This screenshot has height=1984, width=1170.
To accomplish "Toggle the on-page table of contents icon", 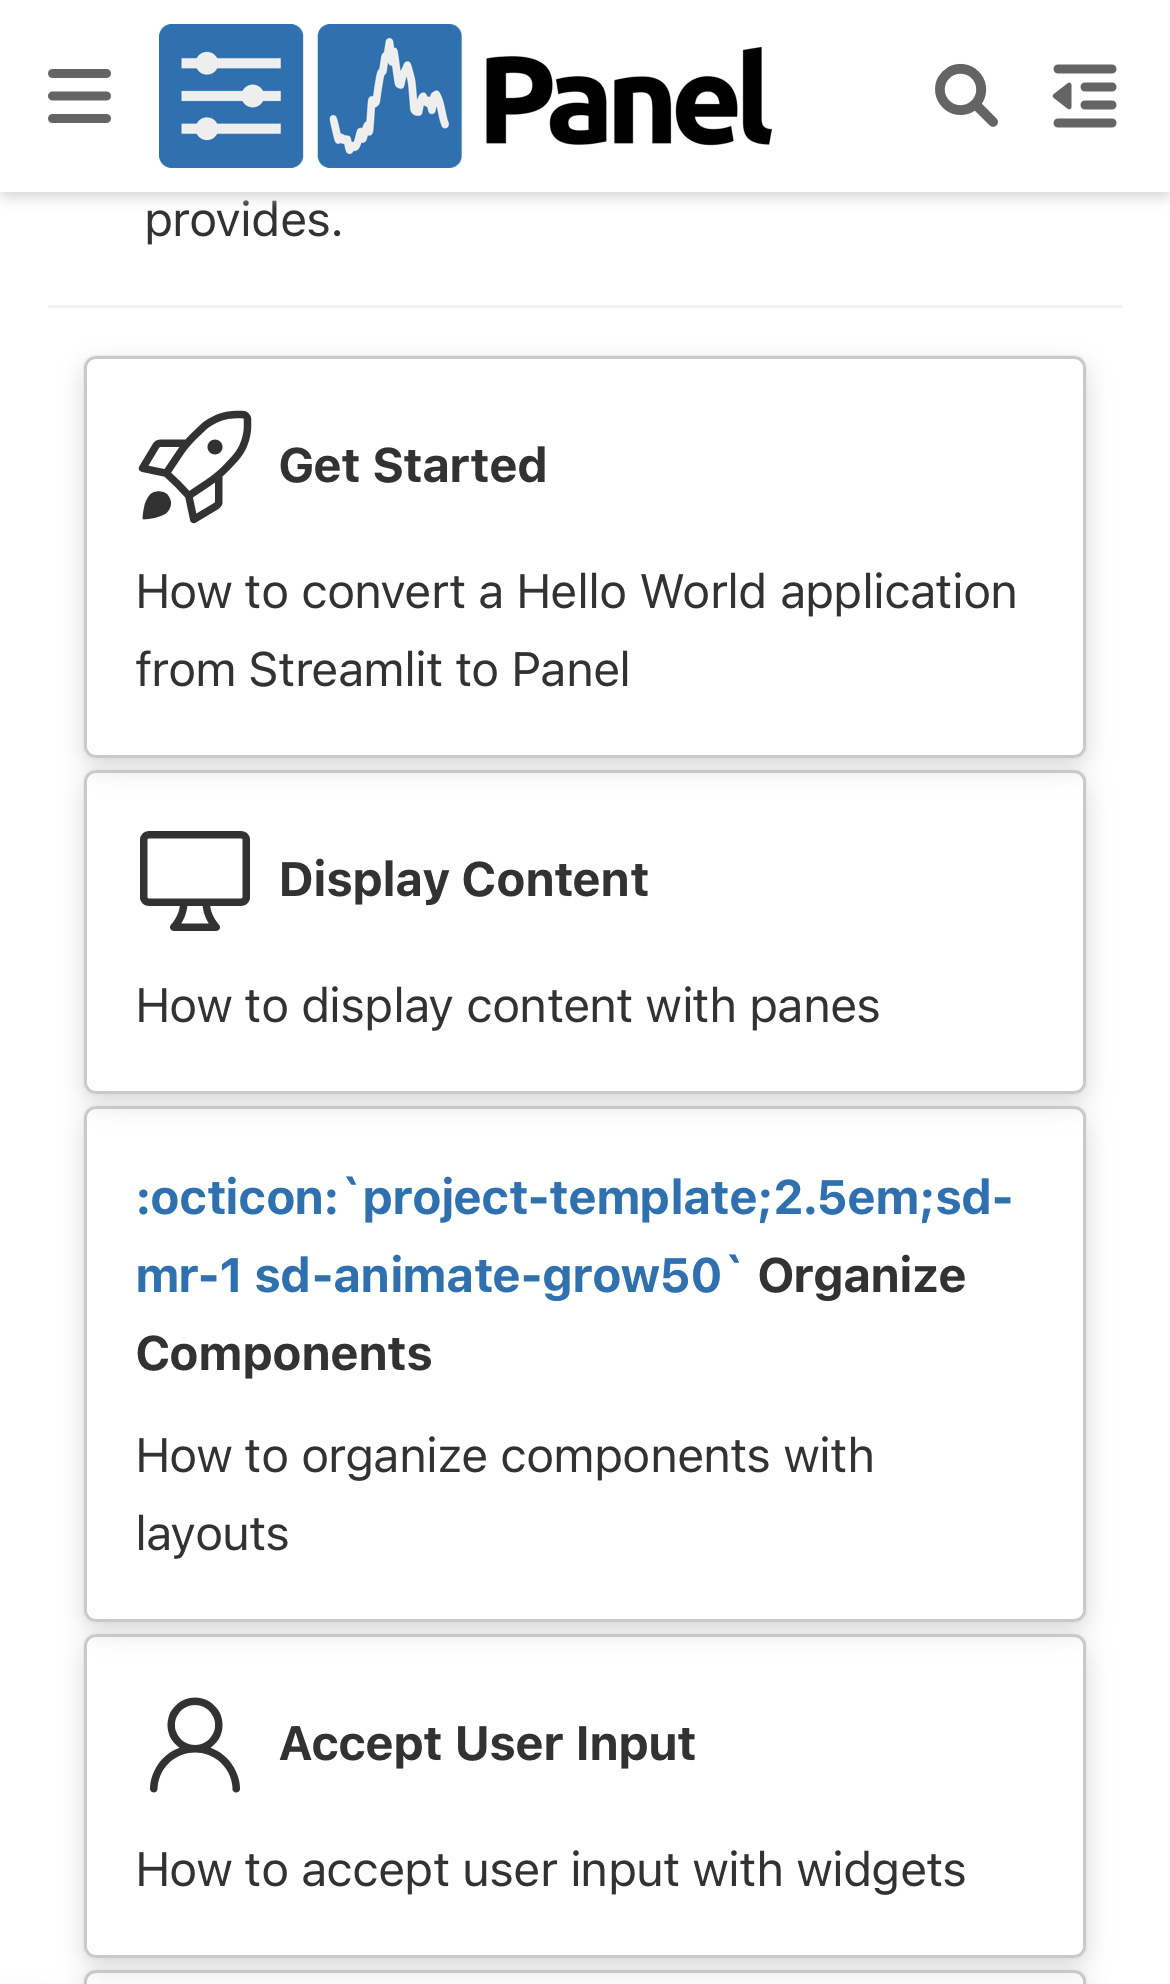I will [x=1083, y=96].
